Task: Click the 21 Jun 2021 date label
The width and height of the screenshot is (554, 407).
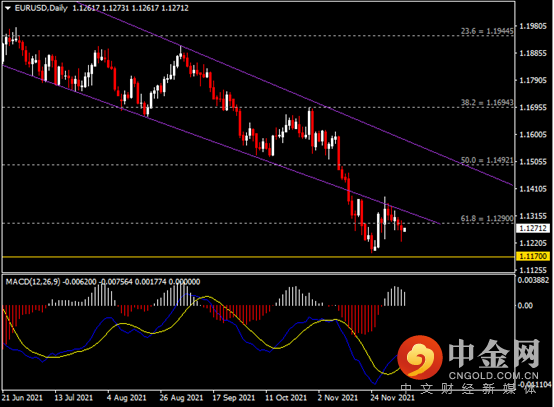Action: (x=22, y=398)
